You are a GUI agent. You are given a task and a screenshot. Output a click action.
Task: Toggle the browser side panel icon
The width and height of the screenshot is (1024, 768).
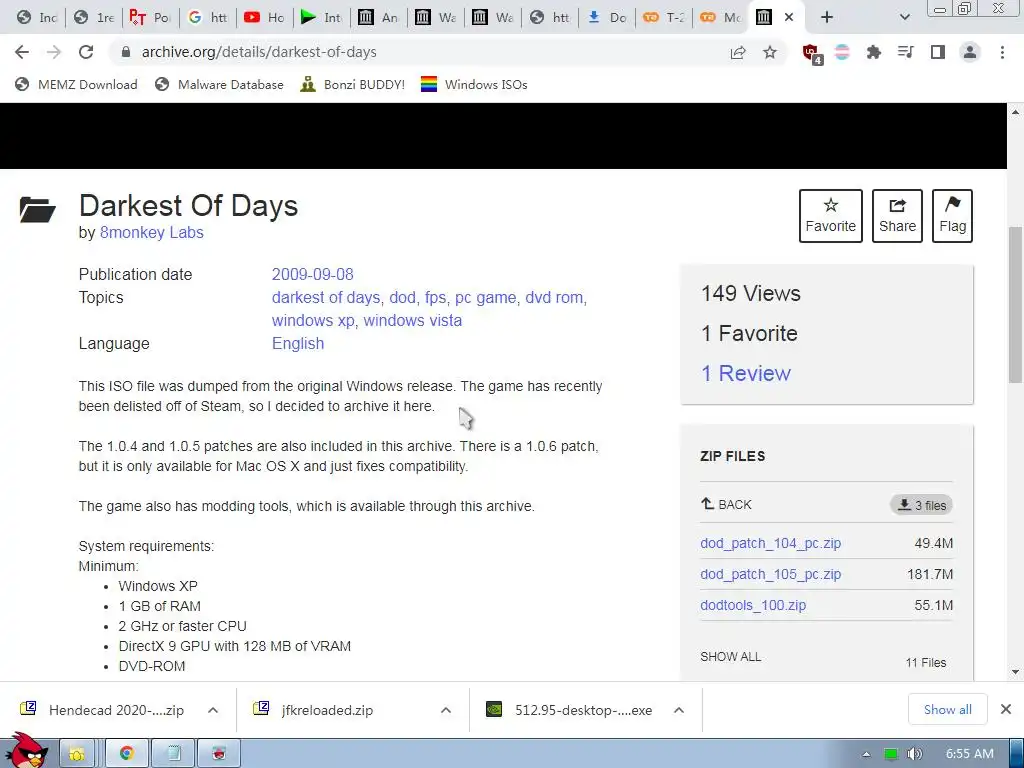[x=937, y=52]
